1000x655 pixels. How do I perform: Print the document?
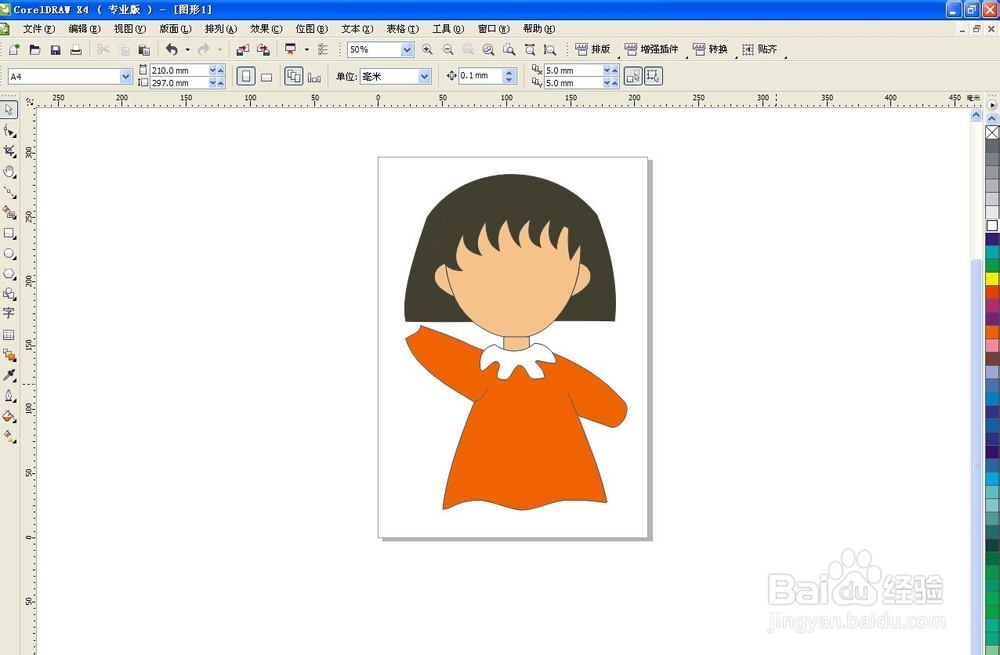click(76, 49)
